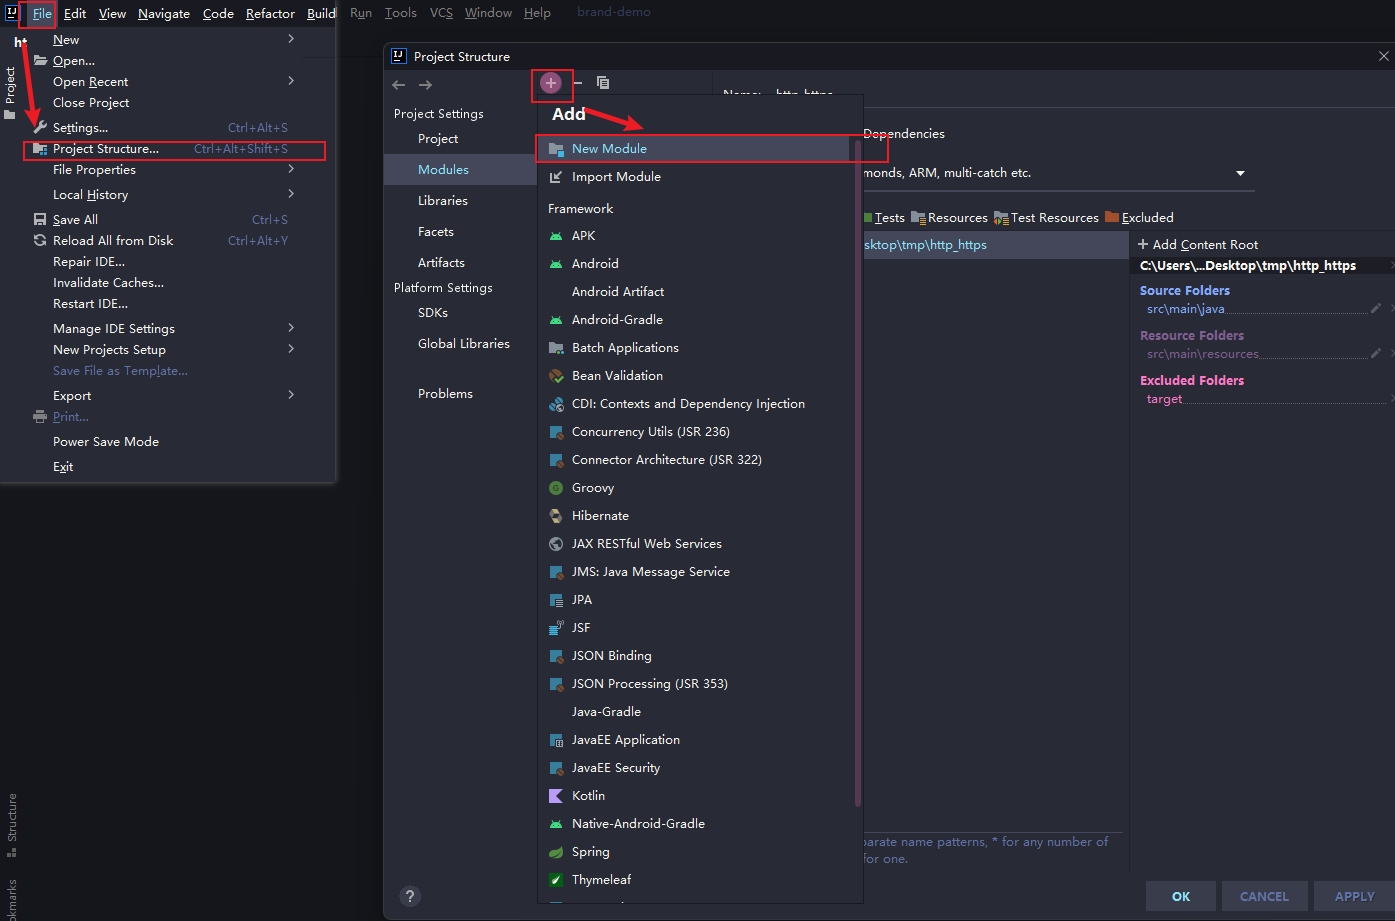Click the floppy disk icon beside Save All
Screen dimensions: 1395x921
click(x=40, y=220)
